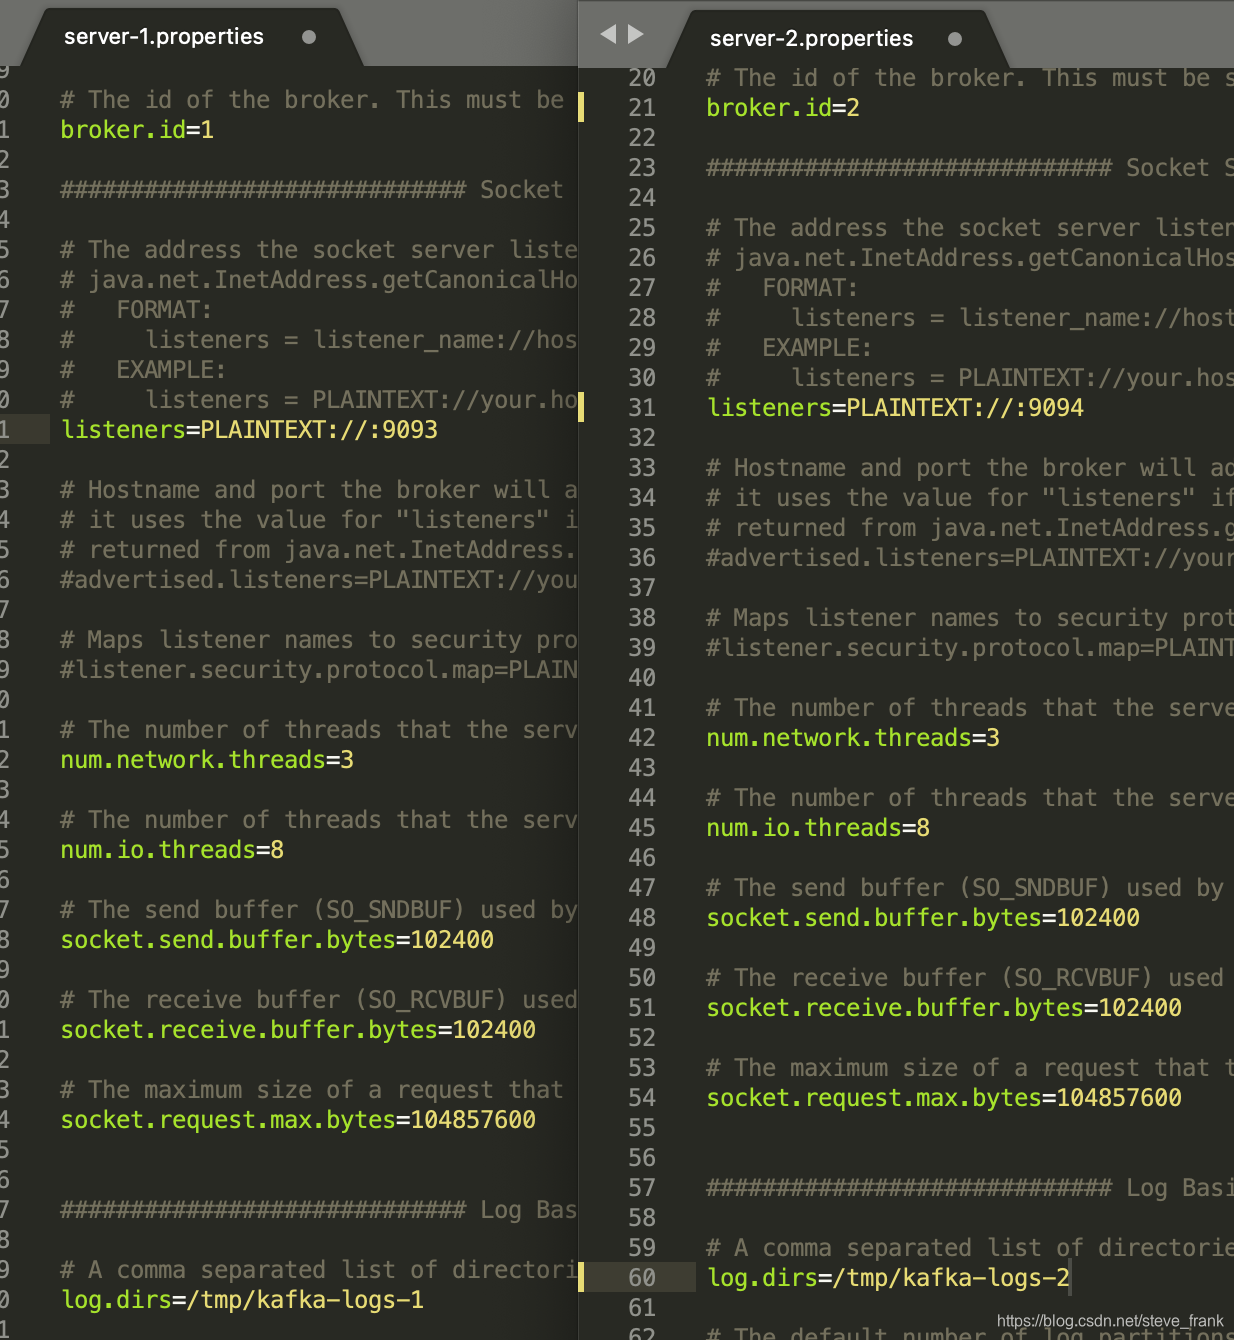The height and width of the screenshot is (1340, 1234).
Task: Click socket.receive.buffer.bytes line in server-2
Action: [944, 1008]
